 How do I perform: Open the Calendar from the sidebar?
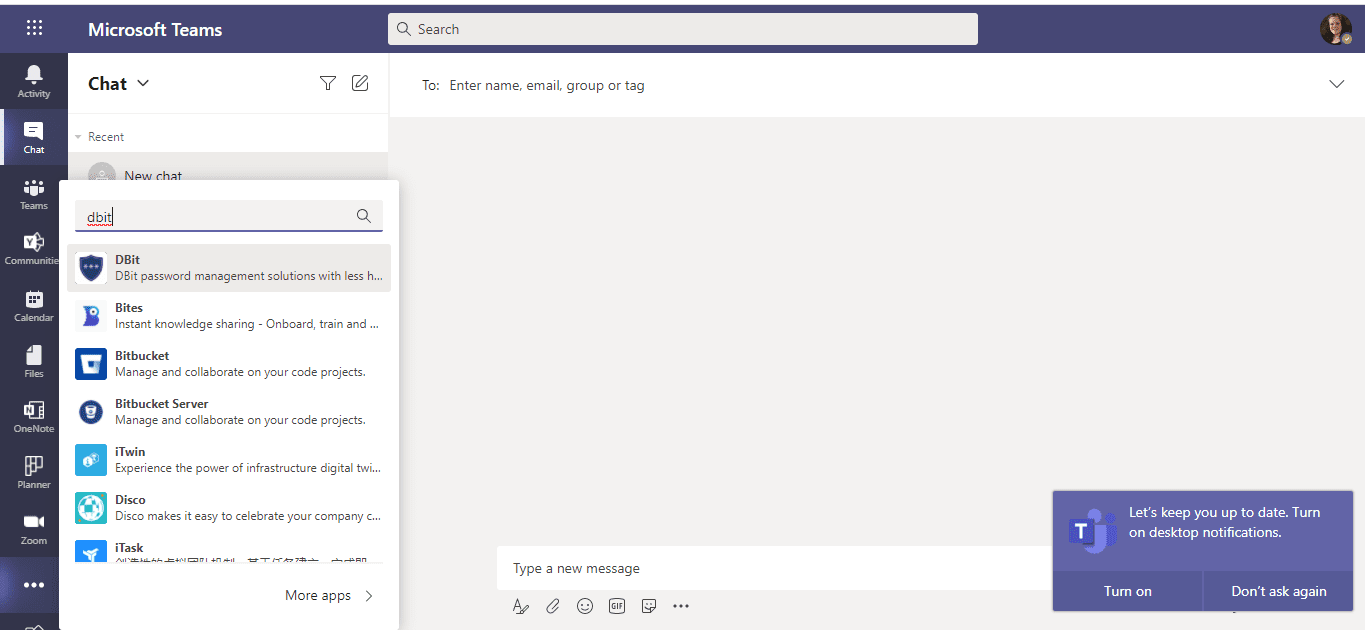pyautogui.click(x=33, y=305)
